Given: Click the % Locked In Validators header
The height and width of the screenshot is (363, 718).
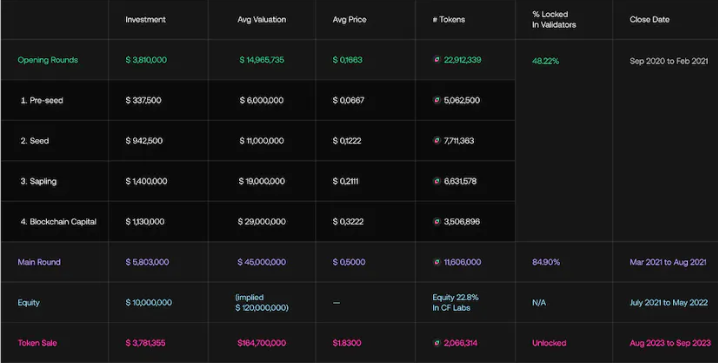Looking at the screenshot, I should tap(554, 20).
